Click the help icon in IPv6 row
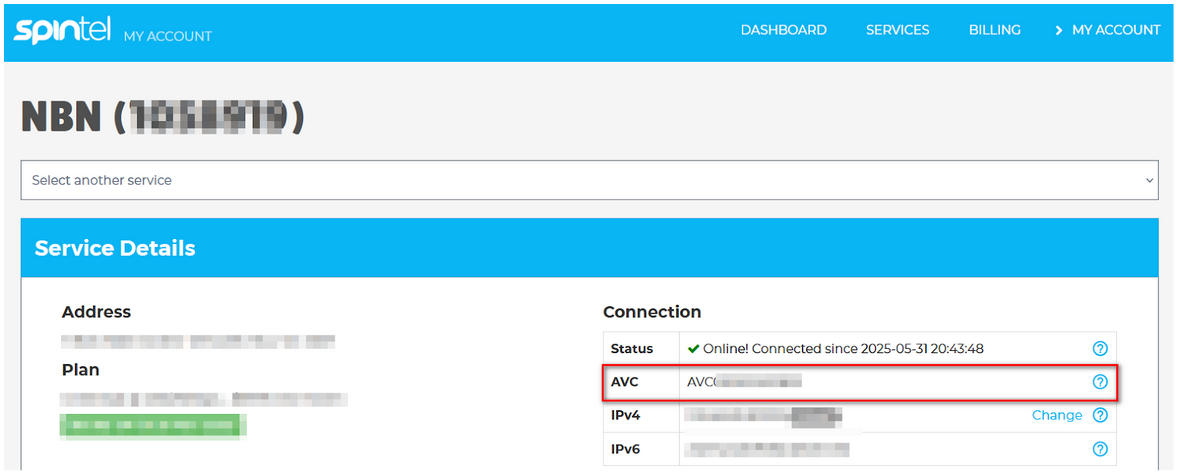 pyautogui.click(x=1100, y=449)
